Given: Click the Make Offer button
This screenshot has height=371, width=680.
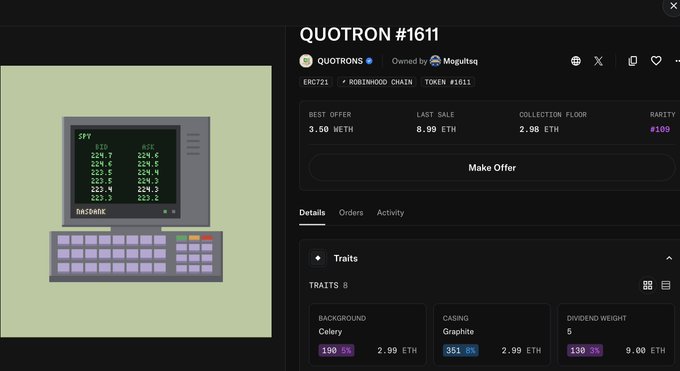Looking at the screenshot, I should point(492,167).
